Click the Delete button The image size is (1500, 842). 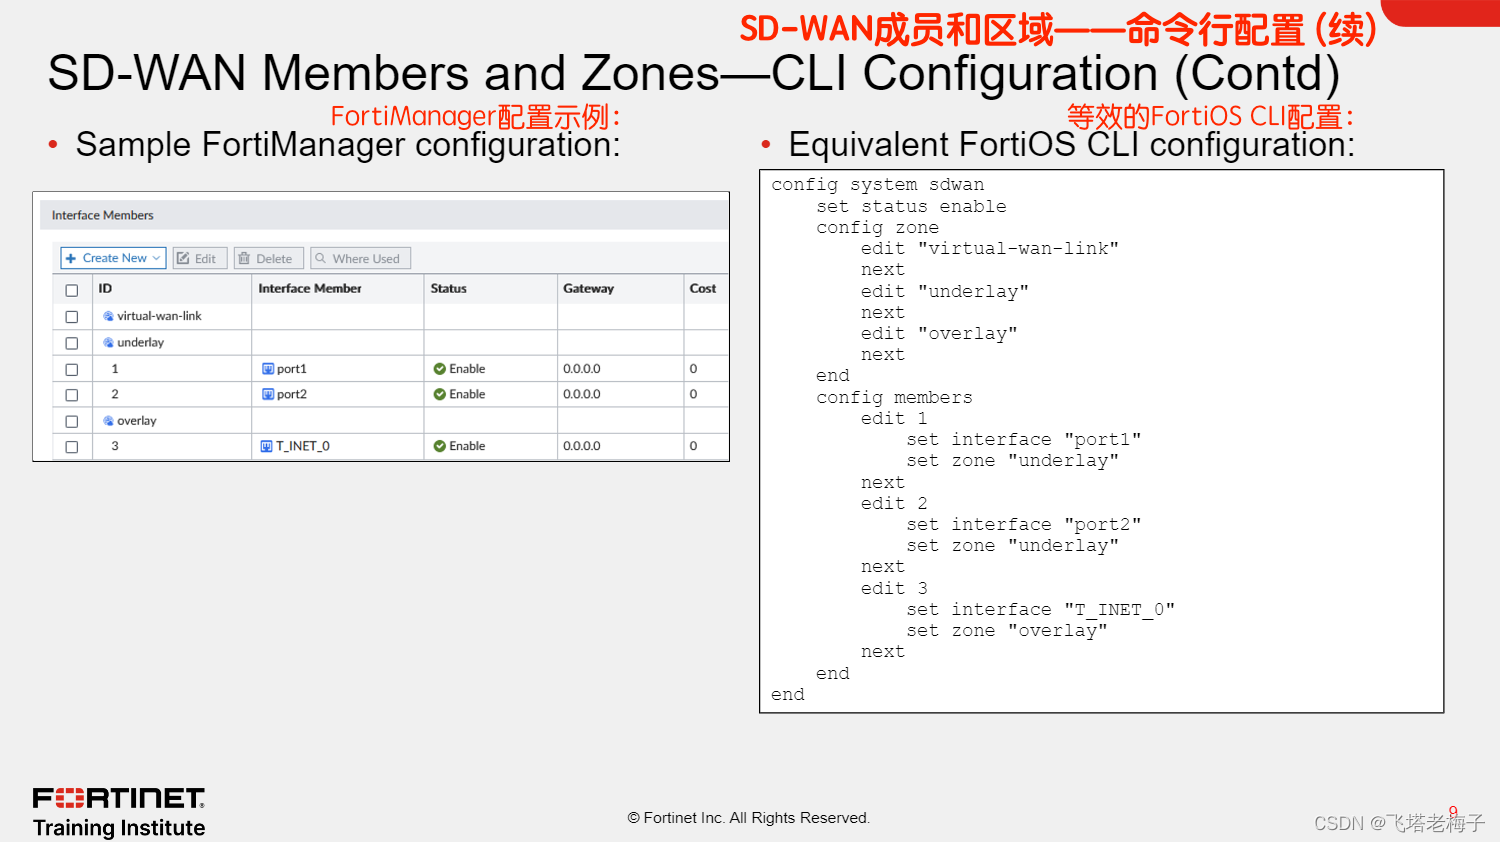point(269,258)
